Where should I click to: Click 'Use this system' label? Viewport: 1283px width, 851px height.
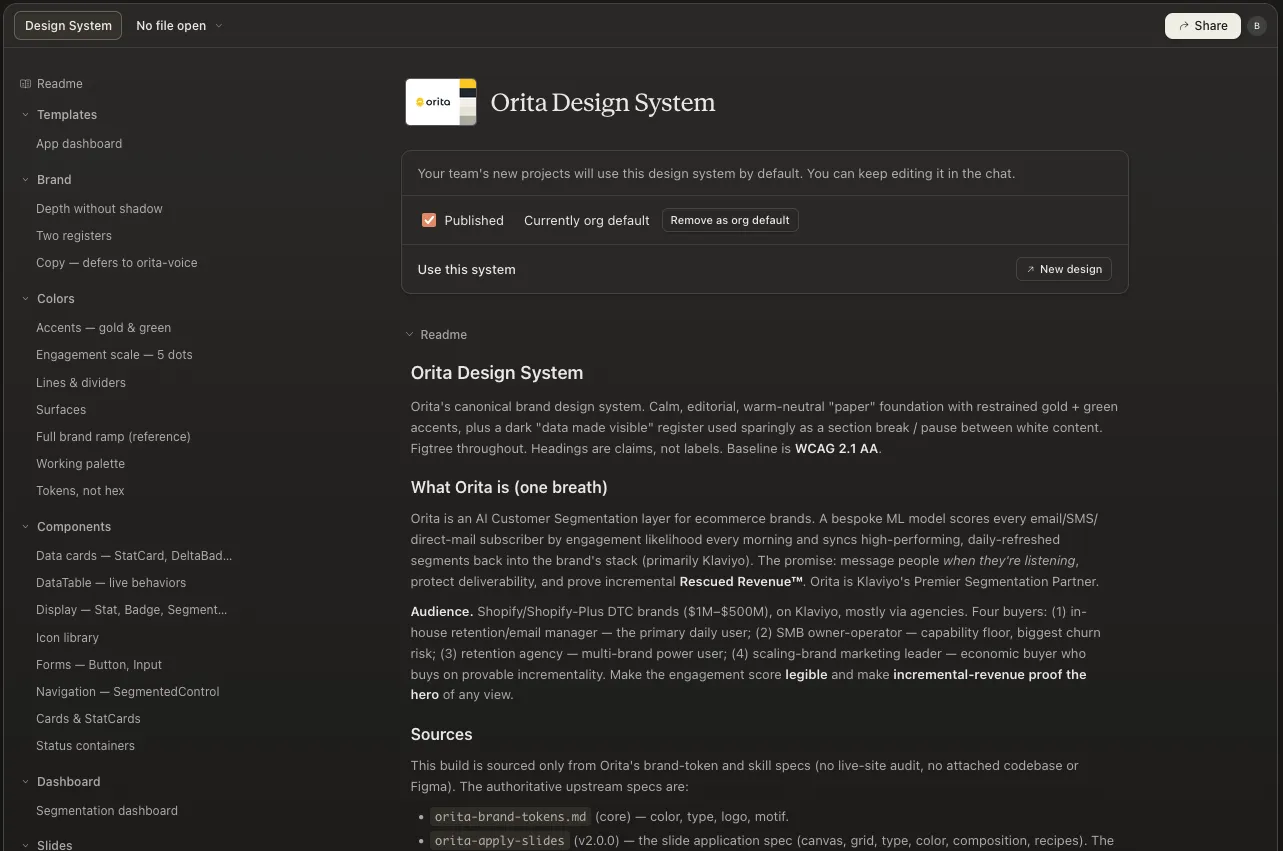click(x=466, y=269)
